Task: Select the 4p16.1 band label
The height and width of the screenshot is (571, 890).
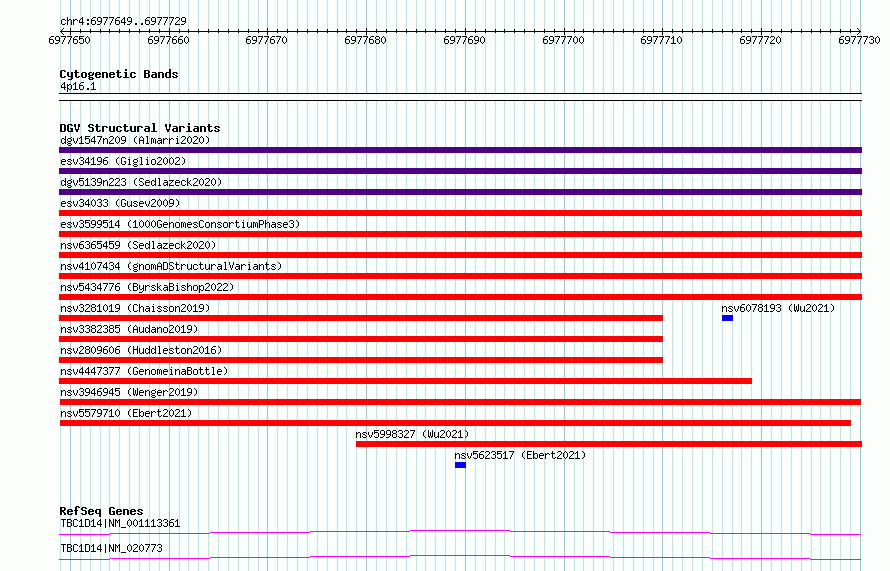Action: 78,86
